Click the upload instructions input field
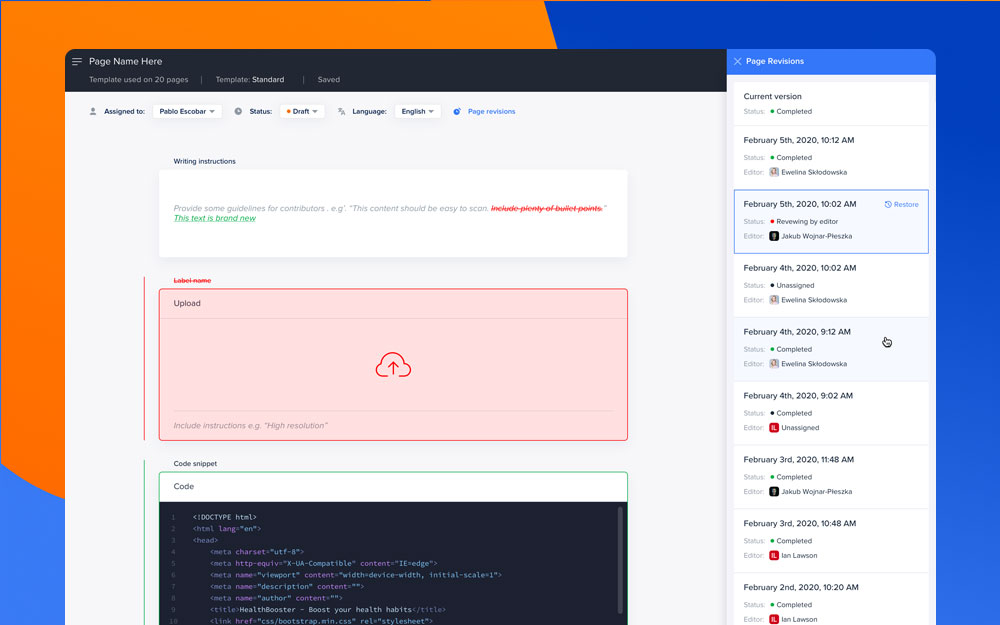The image size is (1000, 625). point(393,425)
